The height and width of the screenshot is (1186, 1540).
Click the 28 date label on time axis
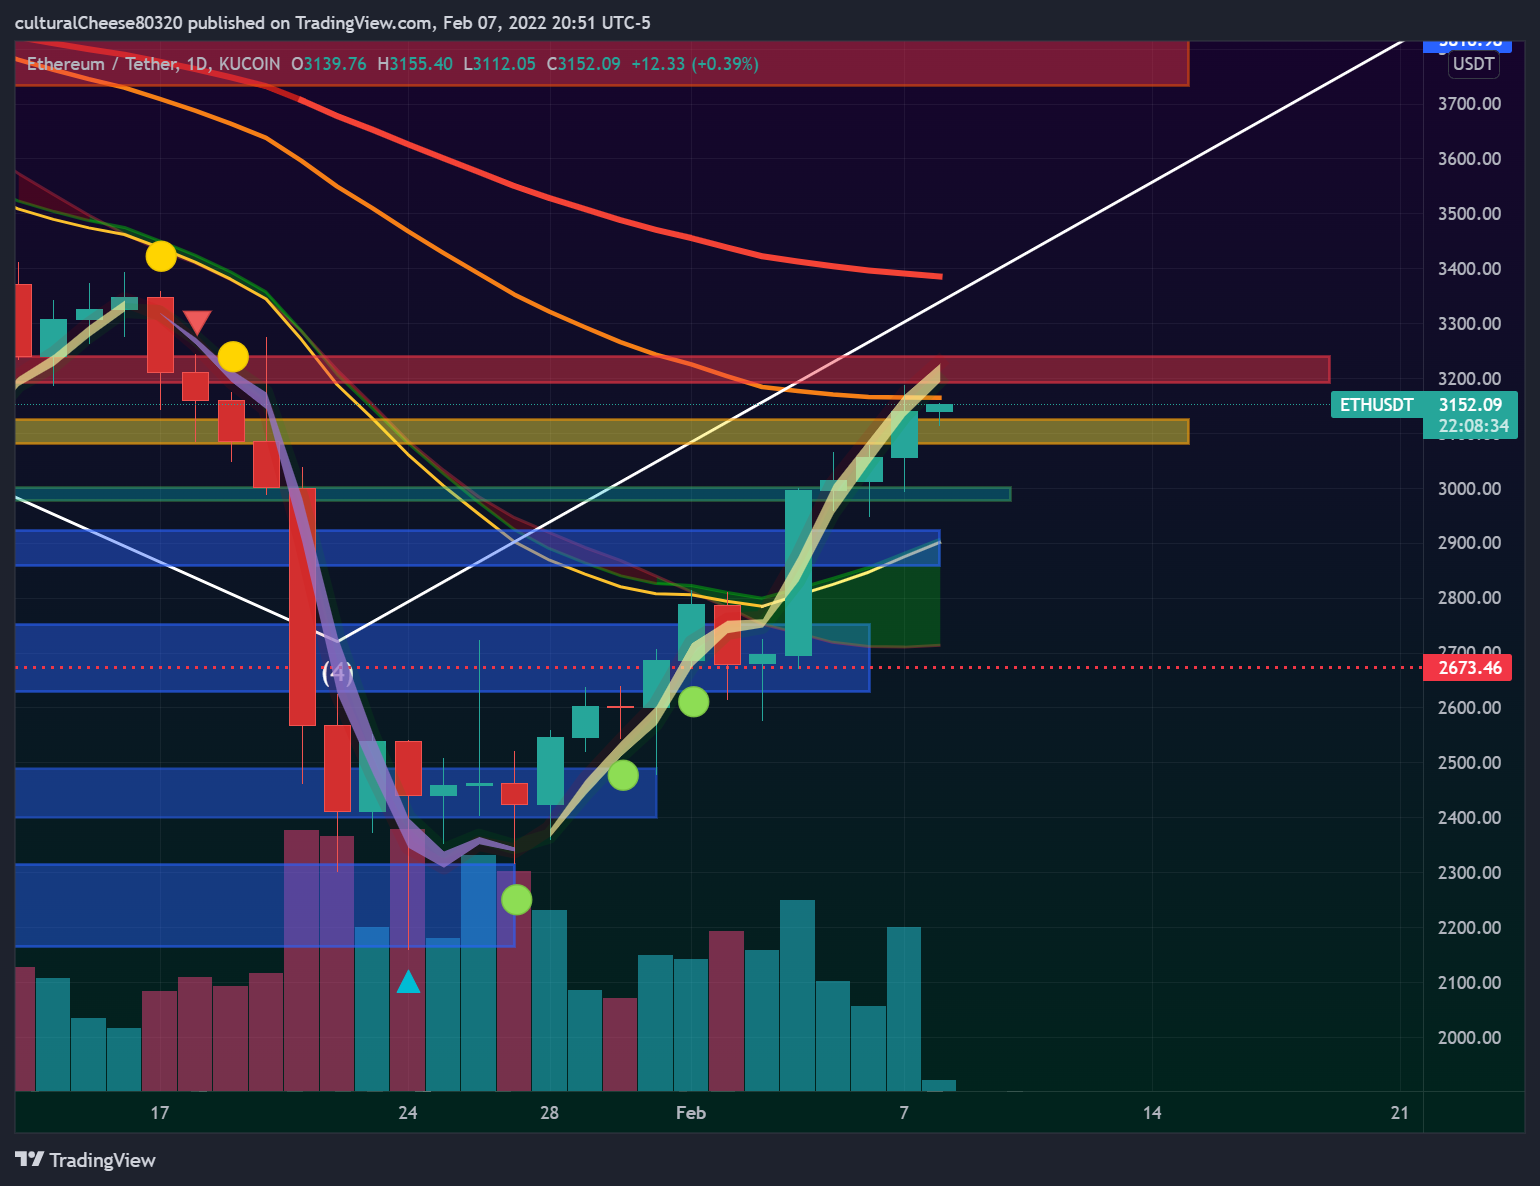(x=549, y=1113)
